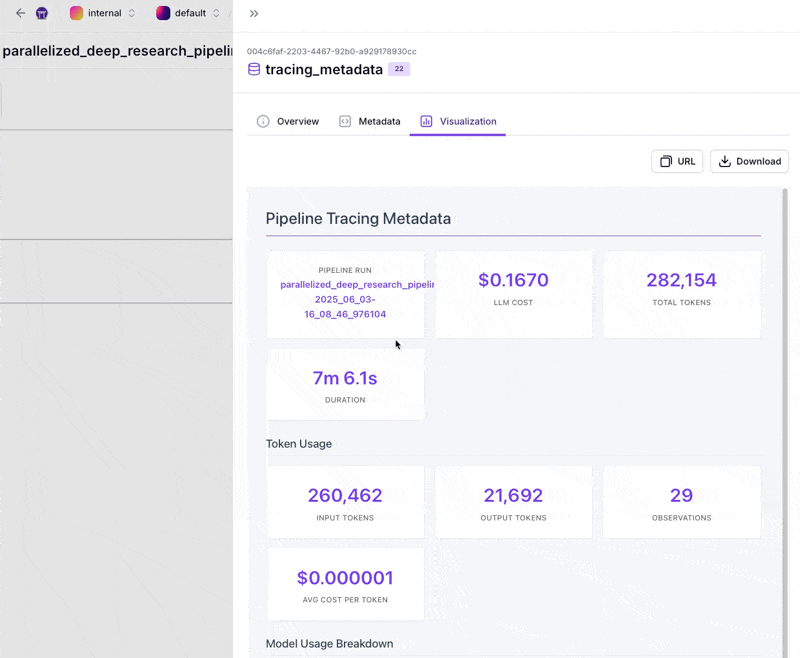This screenshot has height=658, width=800.
Task: Click the internal workspace avatar icon
Action: click(x=76, y=13)
